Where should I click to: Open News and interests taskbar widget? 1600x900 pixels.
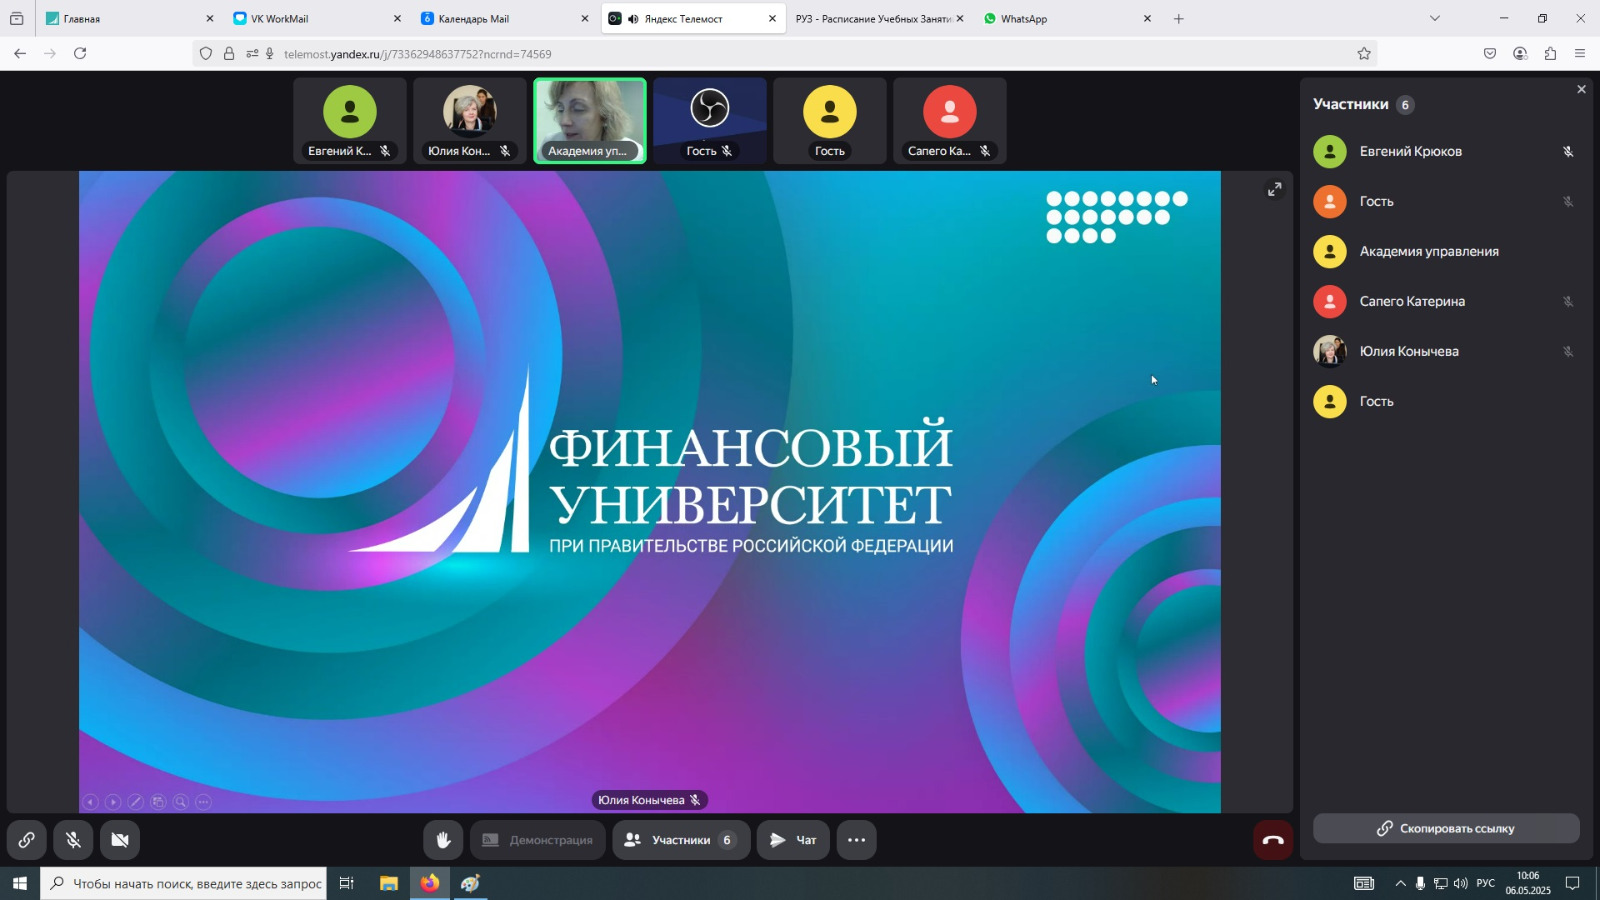click(1364, 883)
